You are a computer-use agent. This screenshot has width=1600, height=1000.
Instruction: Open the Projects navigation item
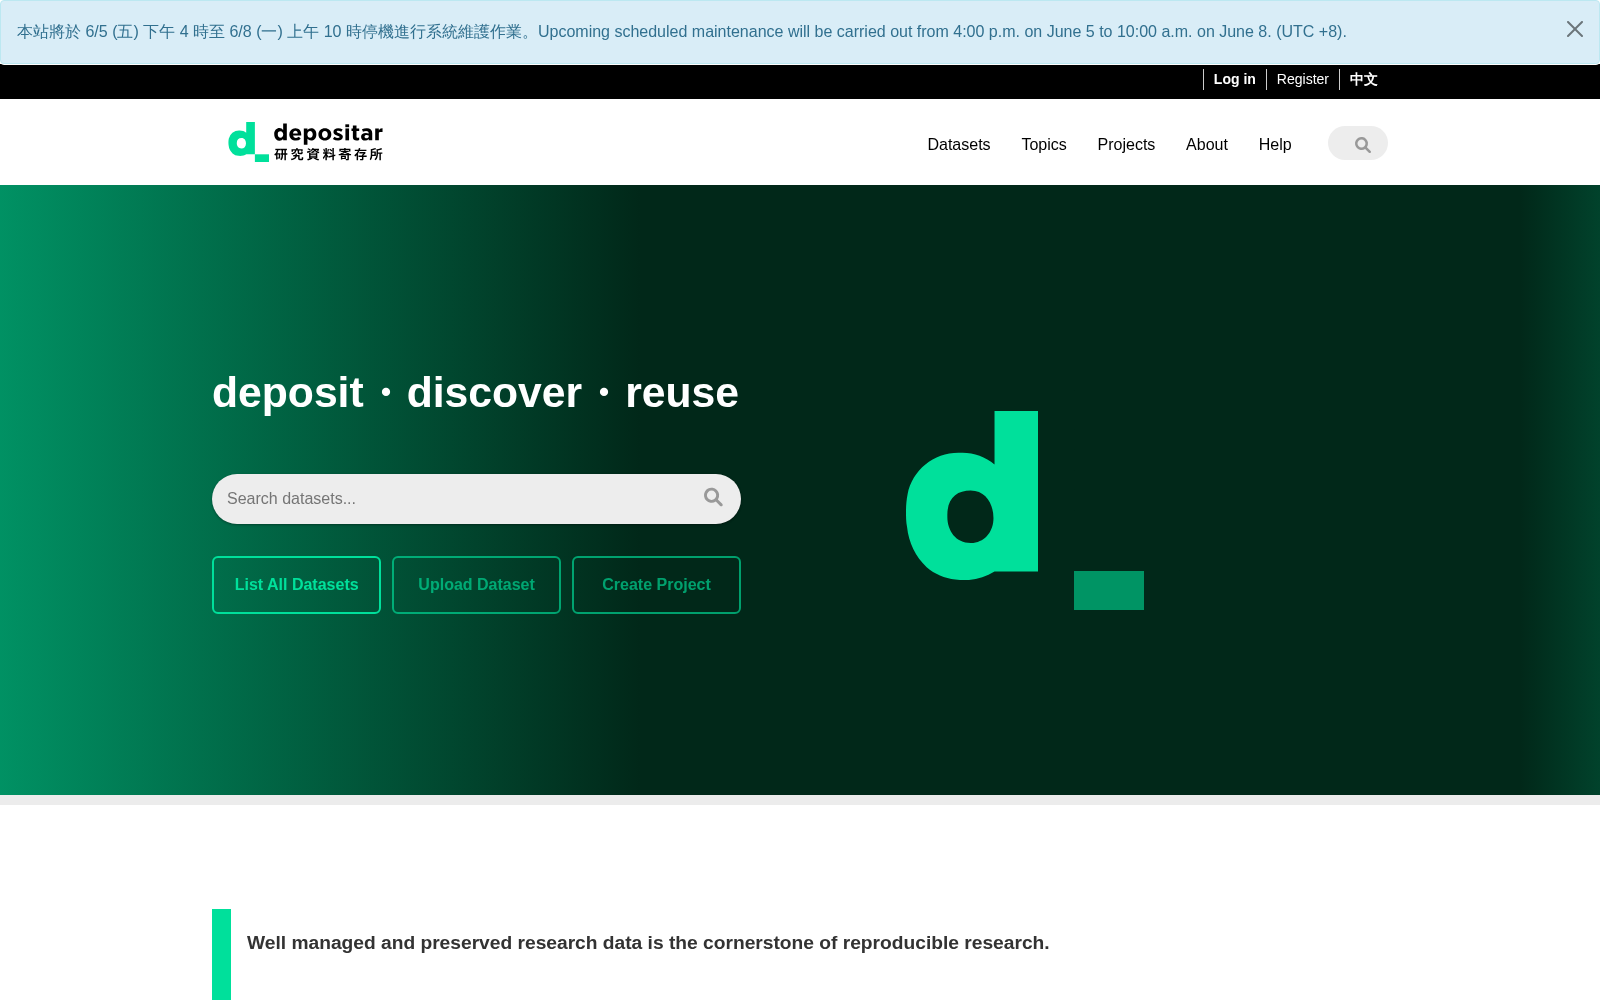pos(1126,144)
